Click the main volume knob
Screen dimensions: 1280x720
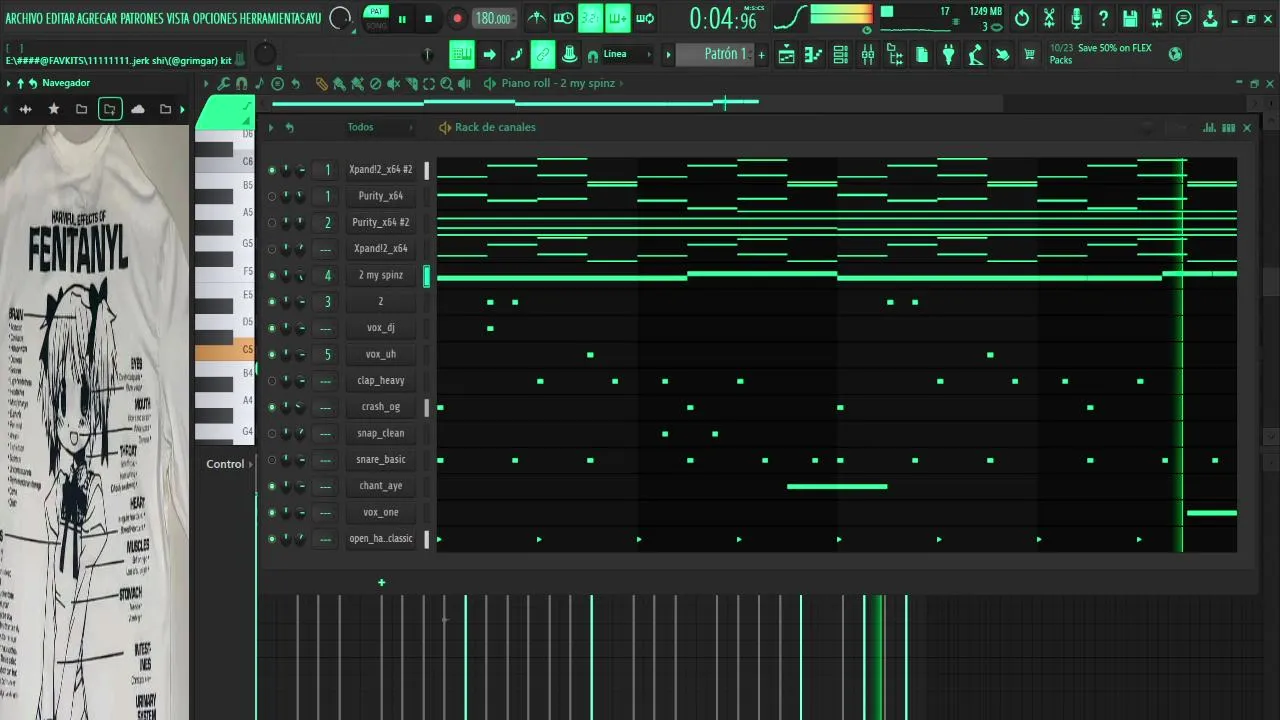click(x=341, y=18)
